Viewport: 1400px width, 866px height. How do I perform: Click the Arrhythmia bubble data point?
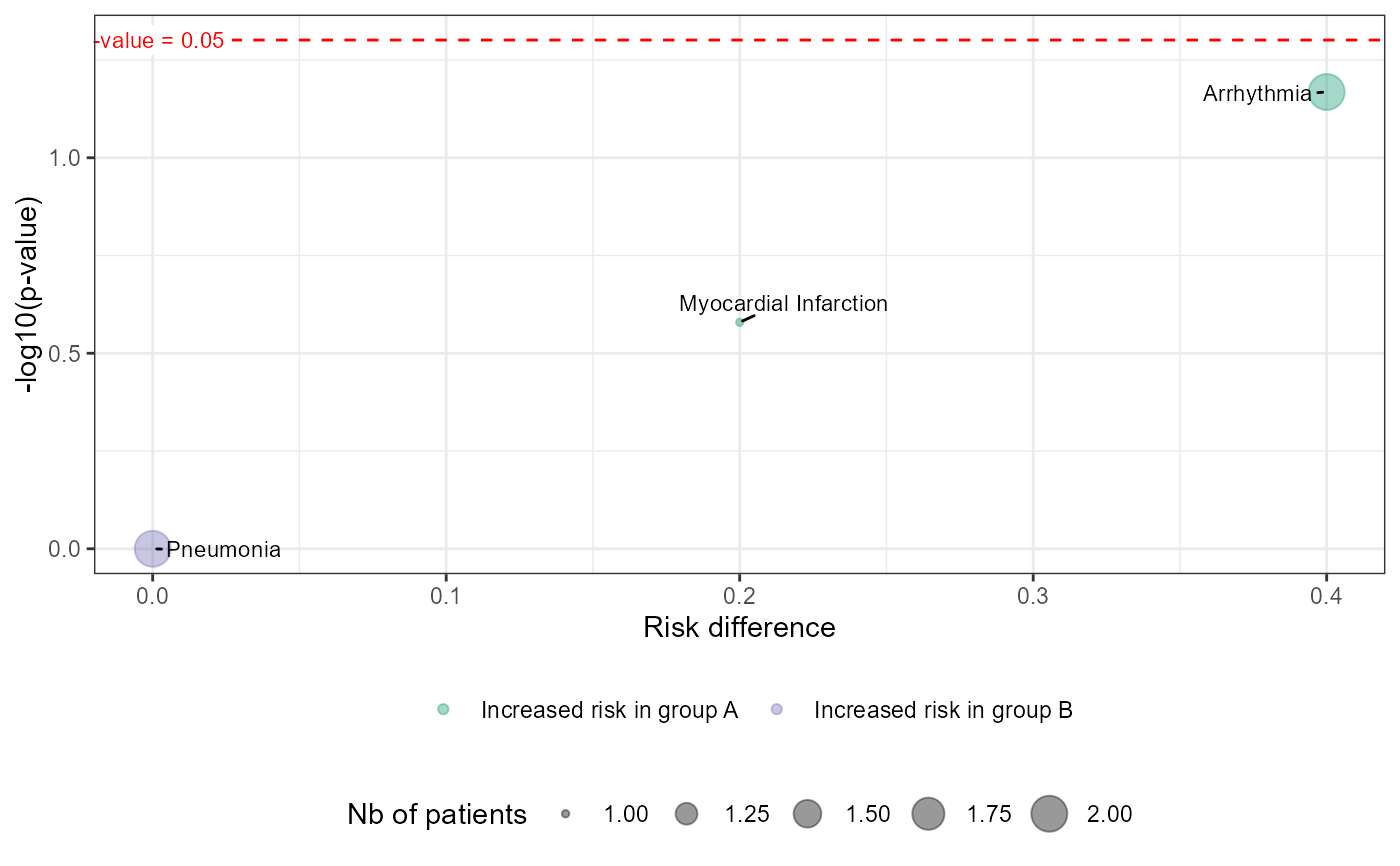pyautogui.click(x=1326, y=92)
